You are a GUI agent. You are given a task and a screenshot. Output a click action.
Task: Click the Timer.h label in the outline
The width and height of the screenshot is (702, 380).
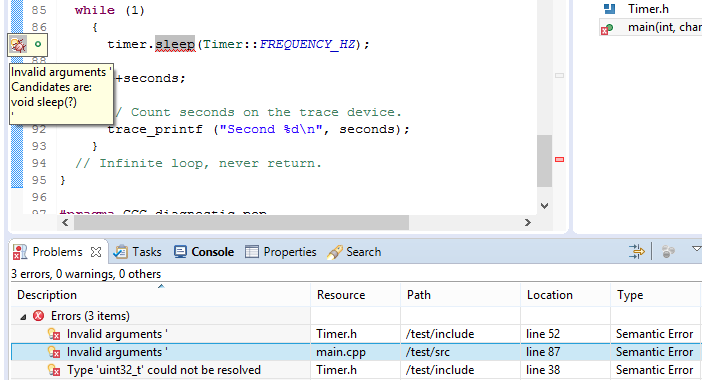[648, 9]
